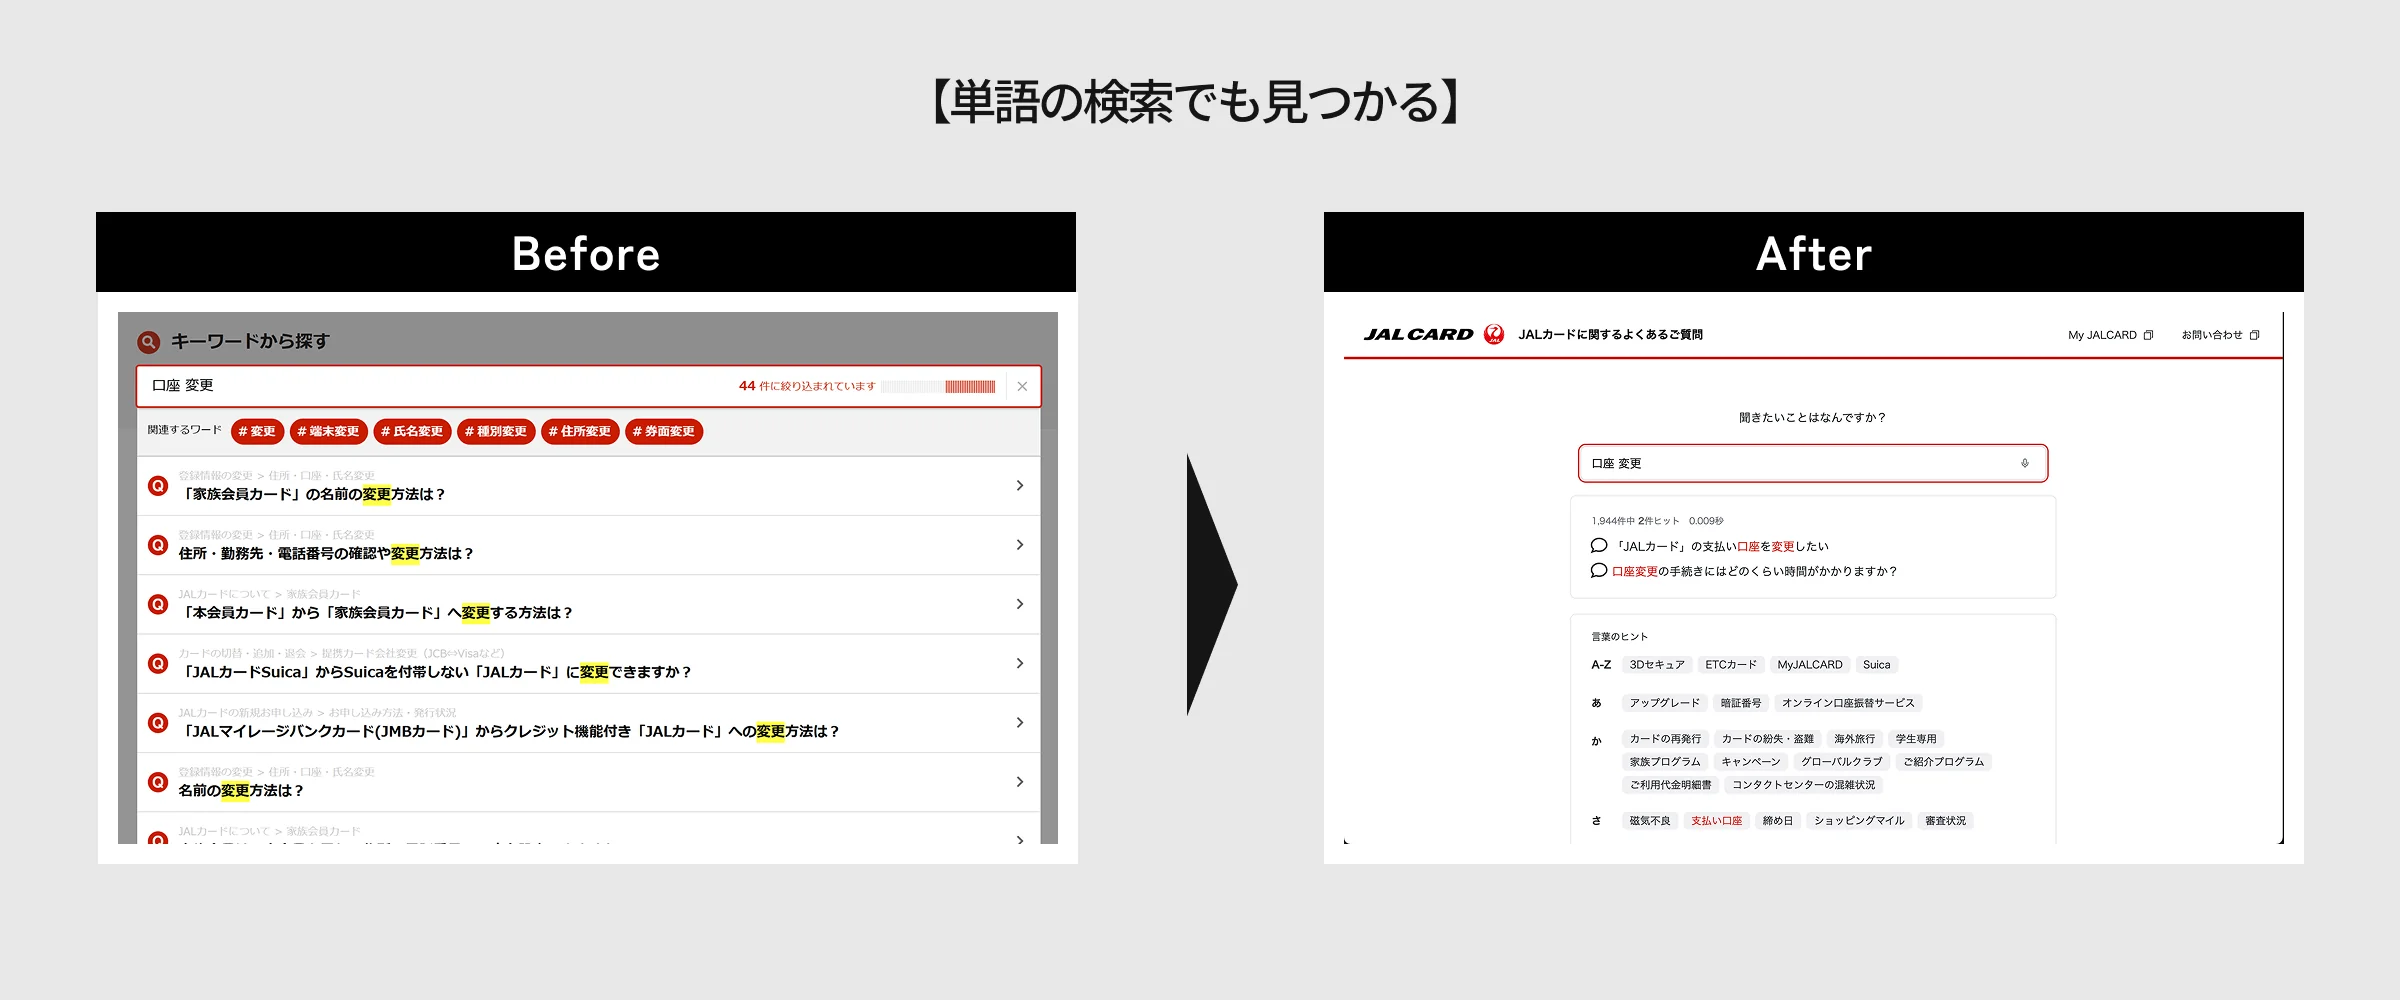
Task: Click the magnifier icon beside キーワードから探す
Action: coord(148,342)
